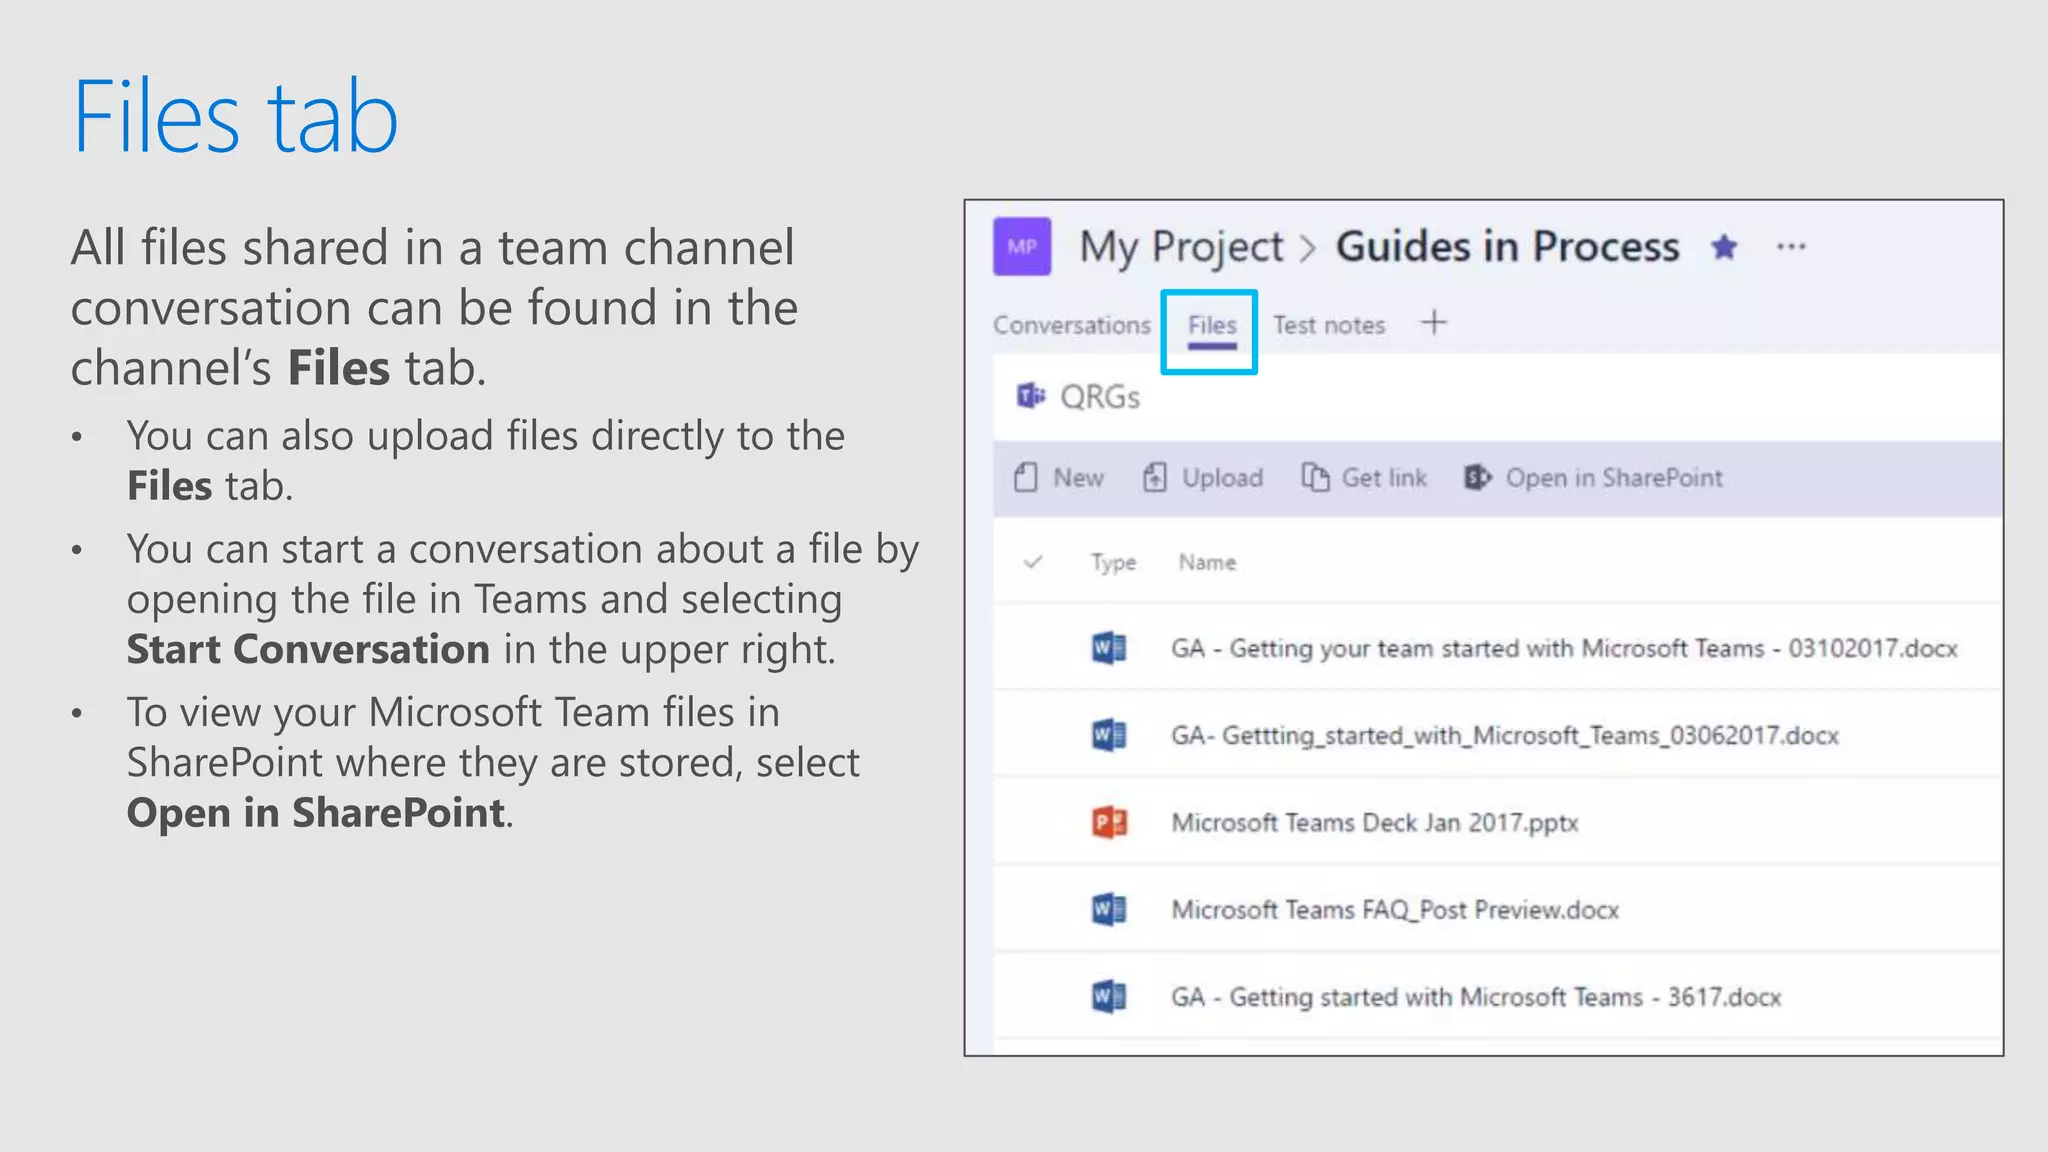Image resolution: width=2048 pixels, height=1152 pixels.
Task: Click the Teams icon beside QRGs
Action: point(1031,396)
